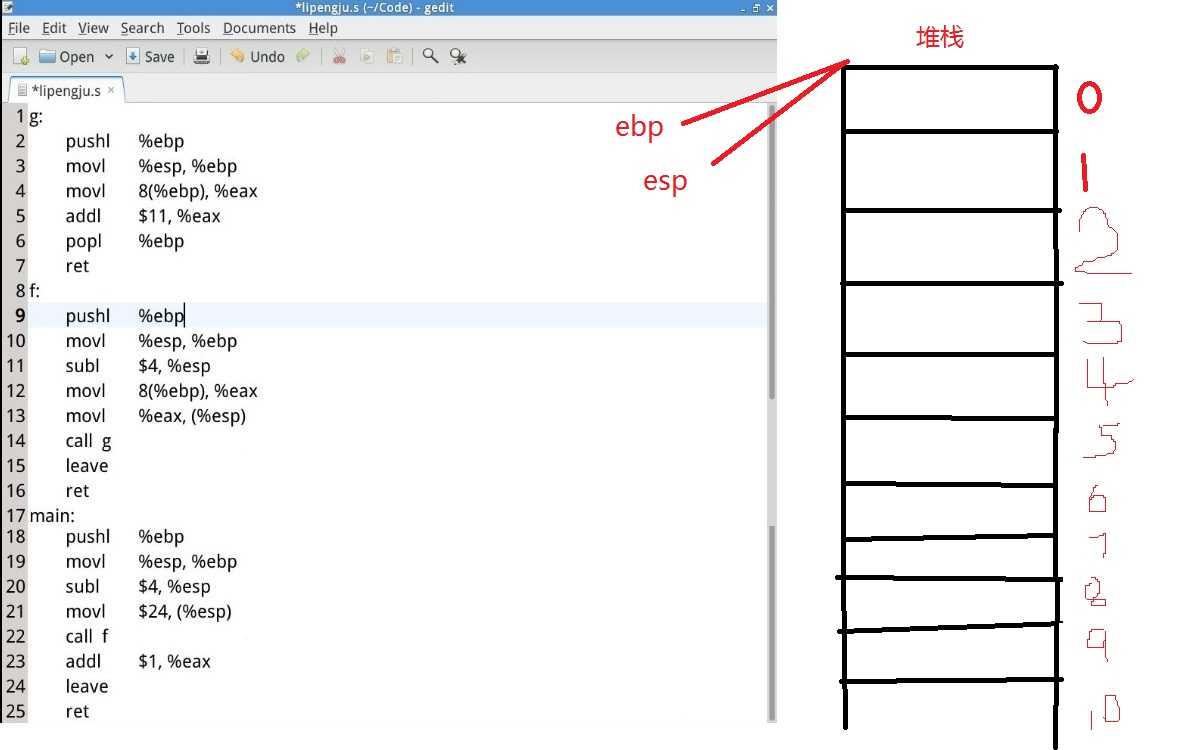Open Find and Replace icon

coord(458,56)
